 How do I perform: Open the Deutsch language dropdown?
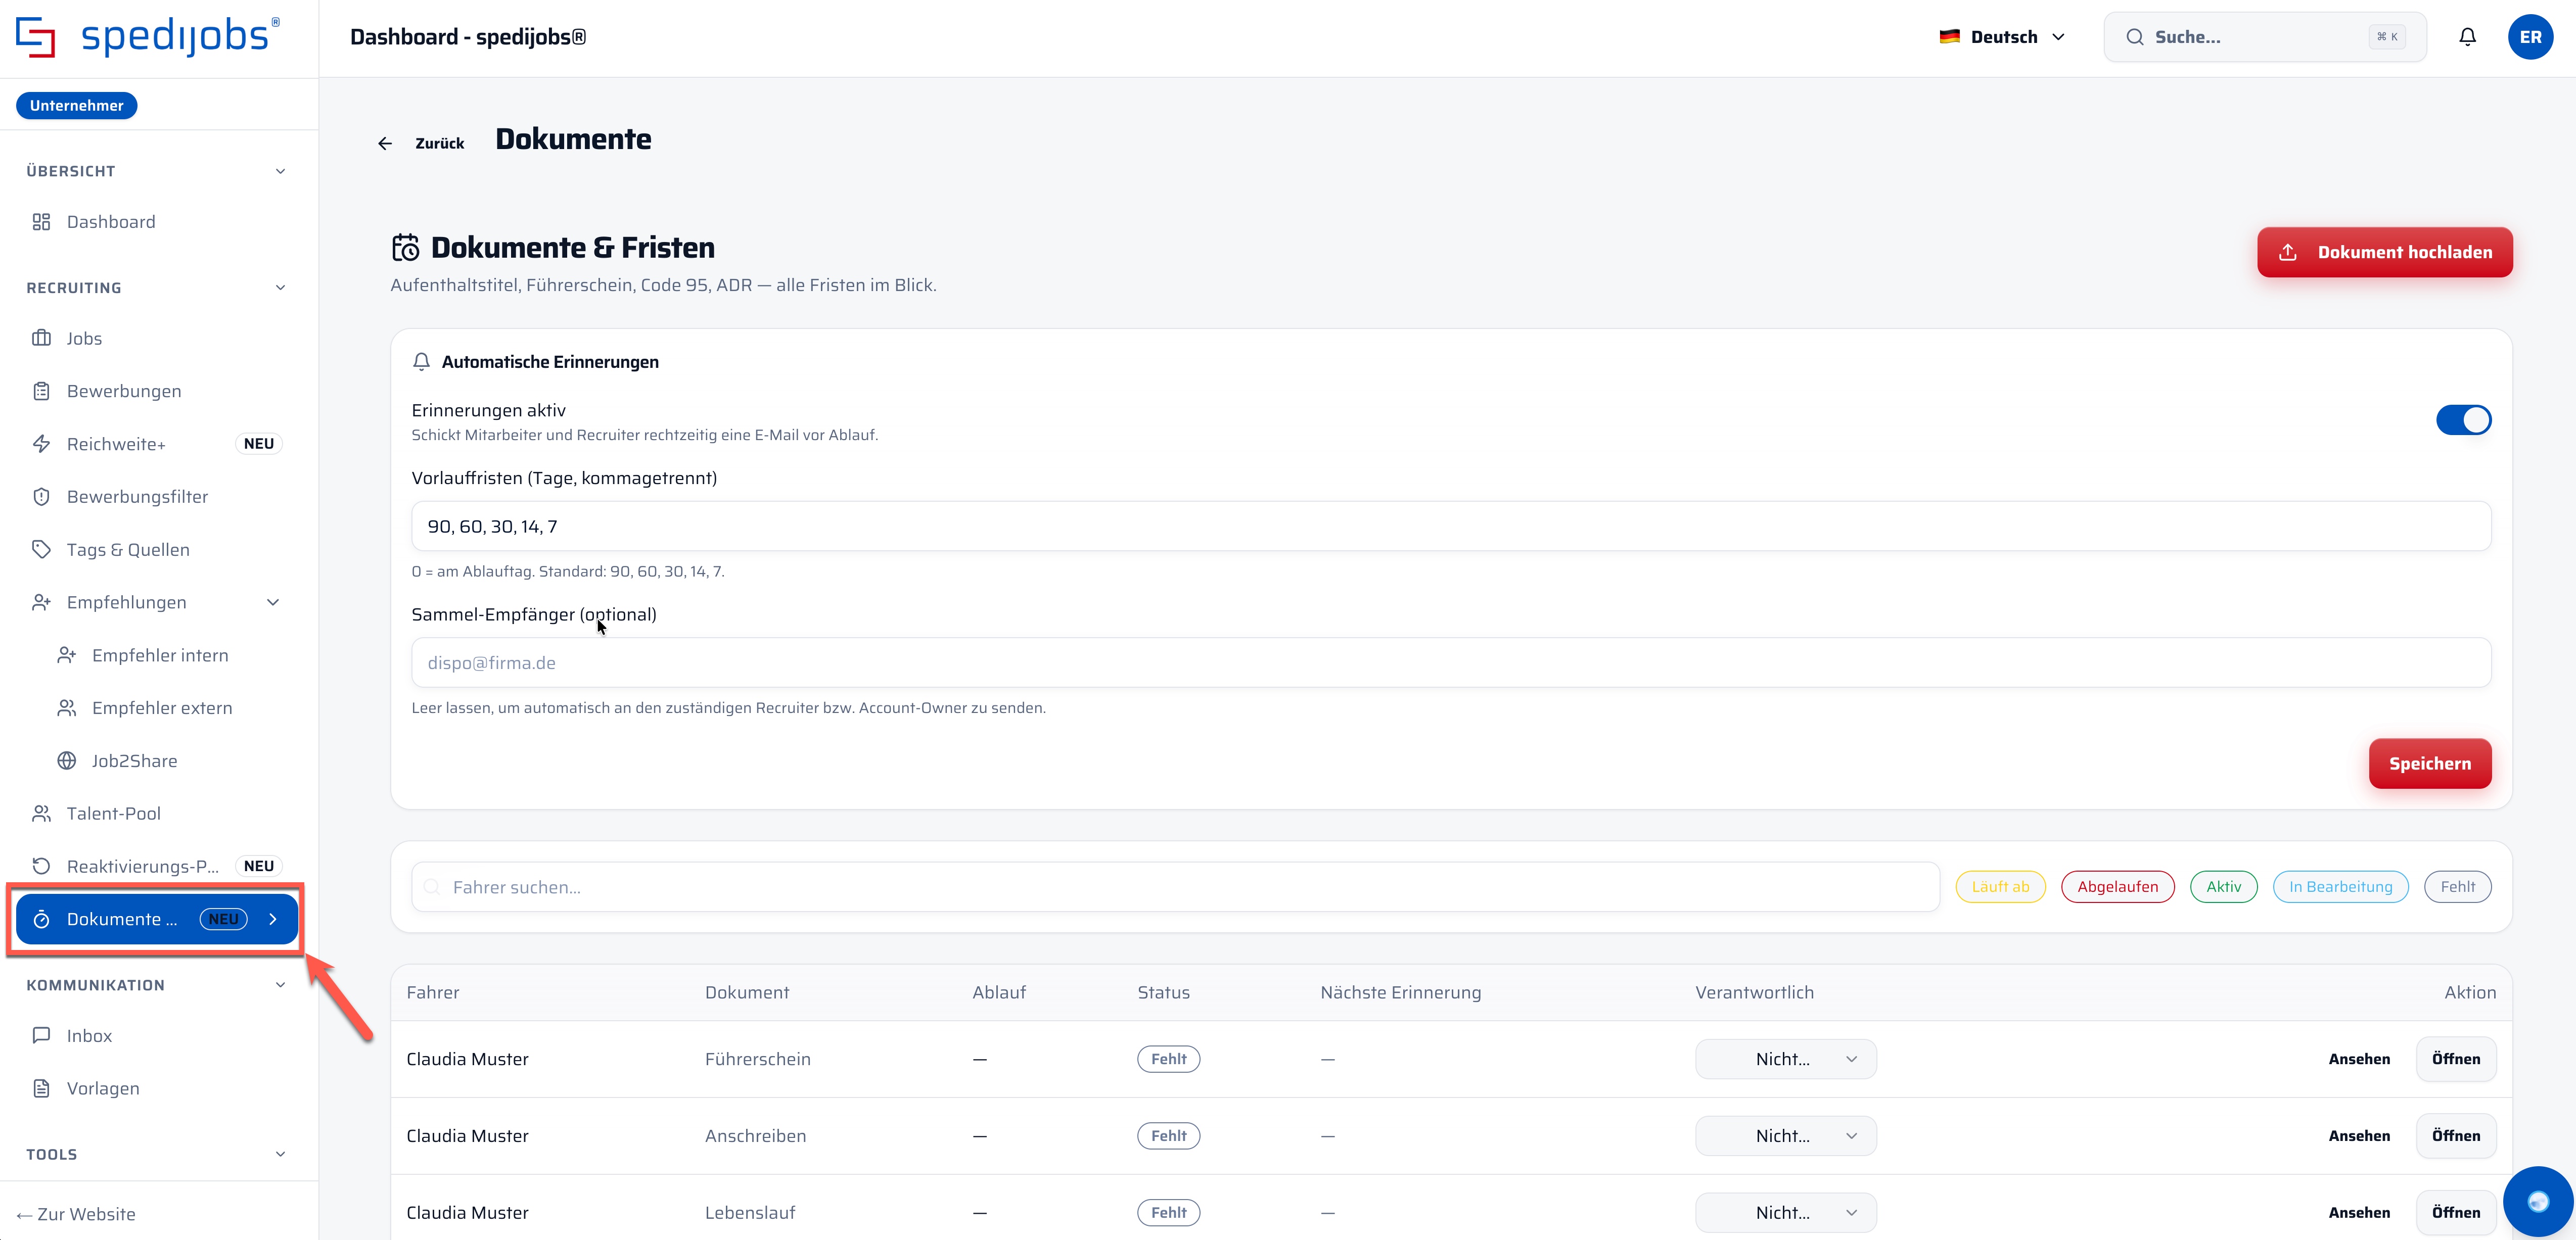[x=2003, y=37]
